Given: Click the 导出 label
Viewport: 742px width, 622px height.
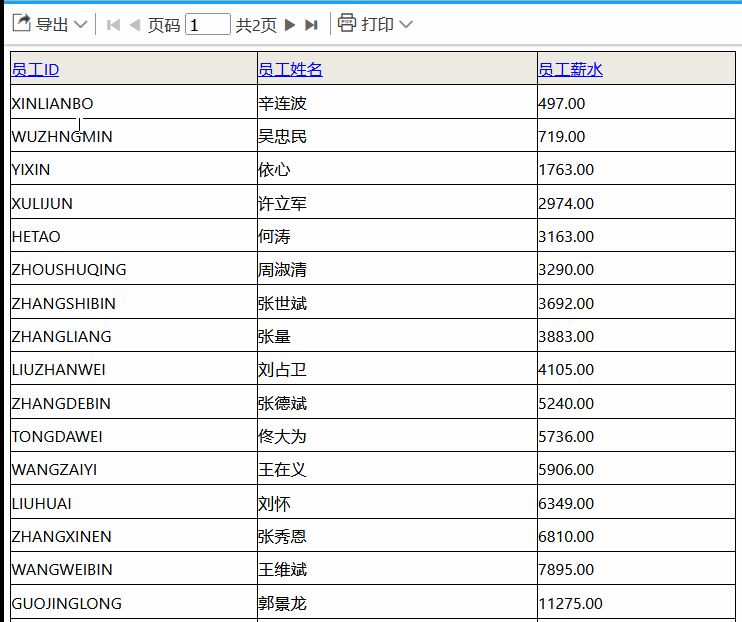Looking at the screenshot, I should tap(52, 25).
